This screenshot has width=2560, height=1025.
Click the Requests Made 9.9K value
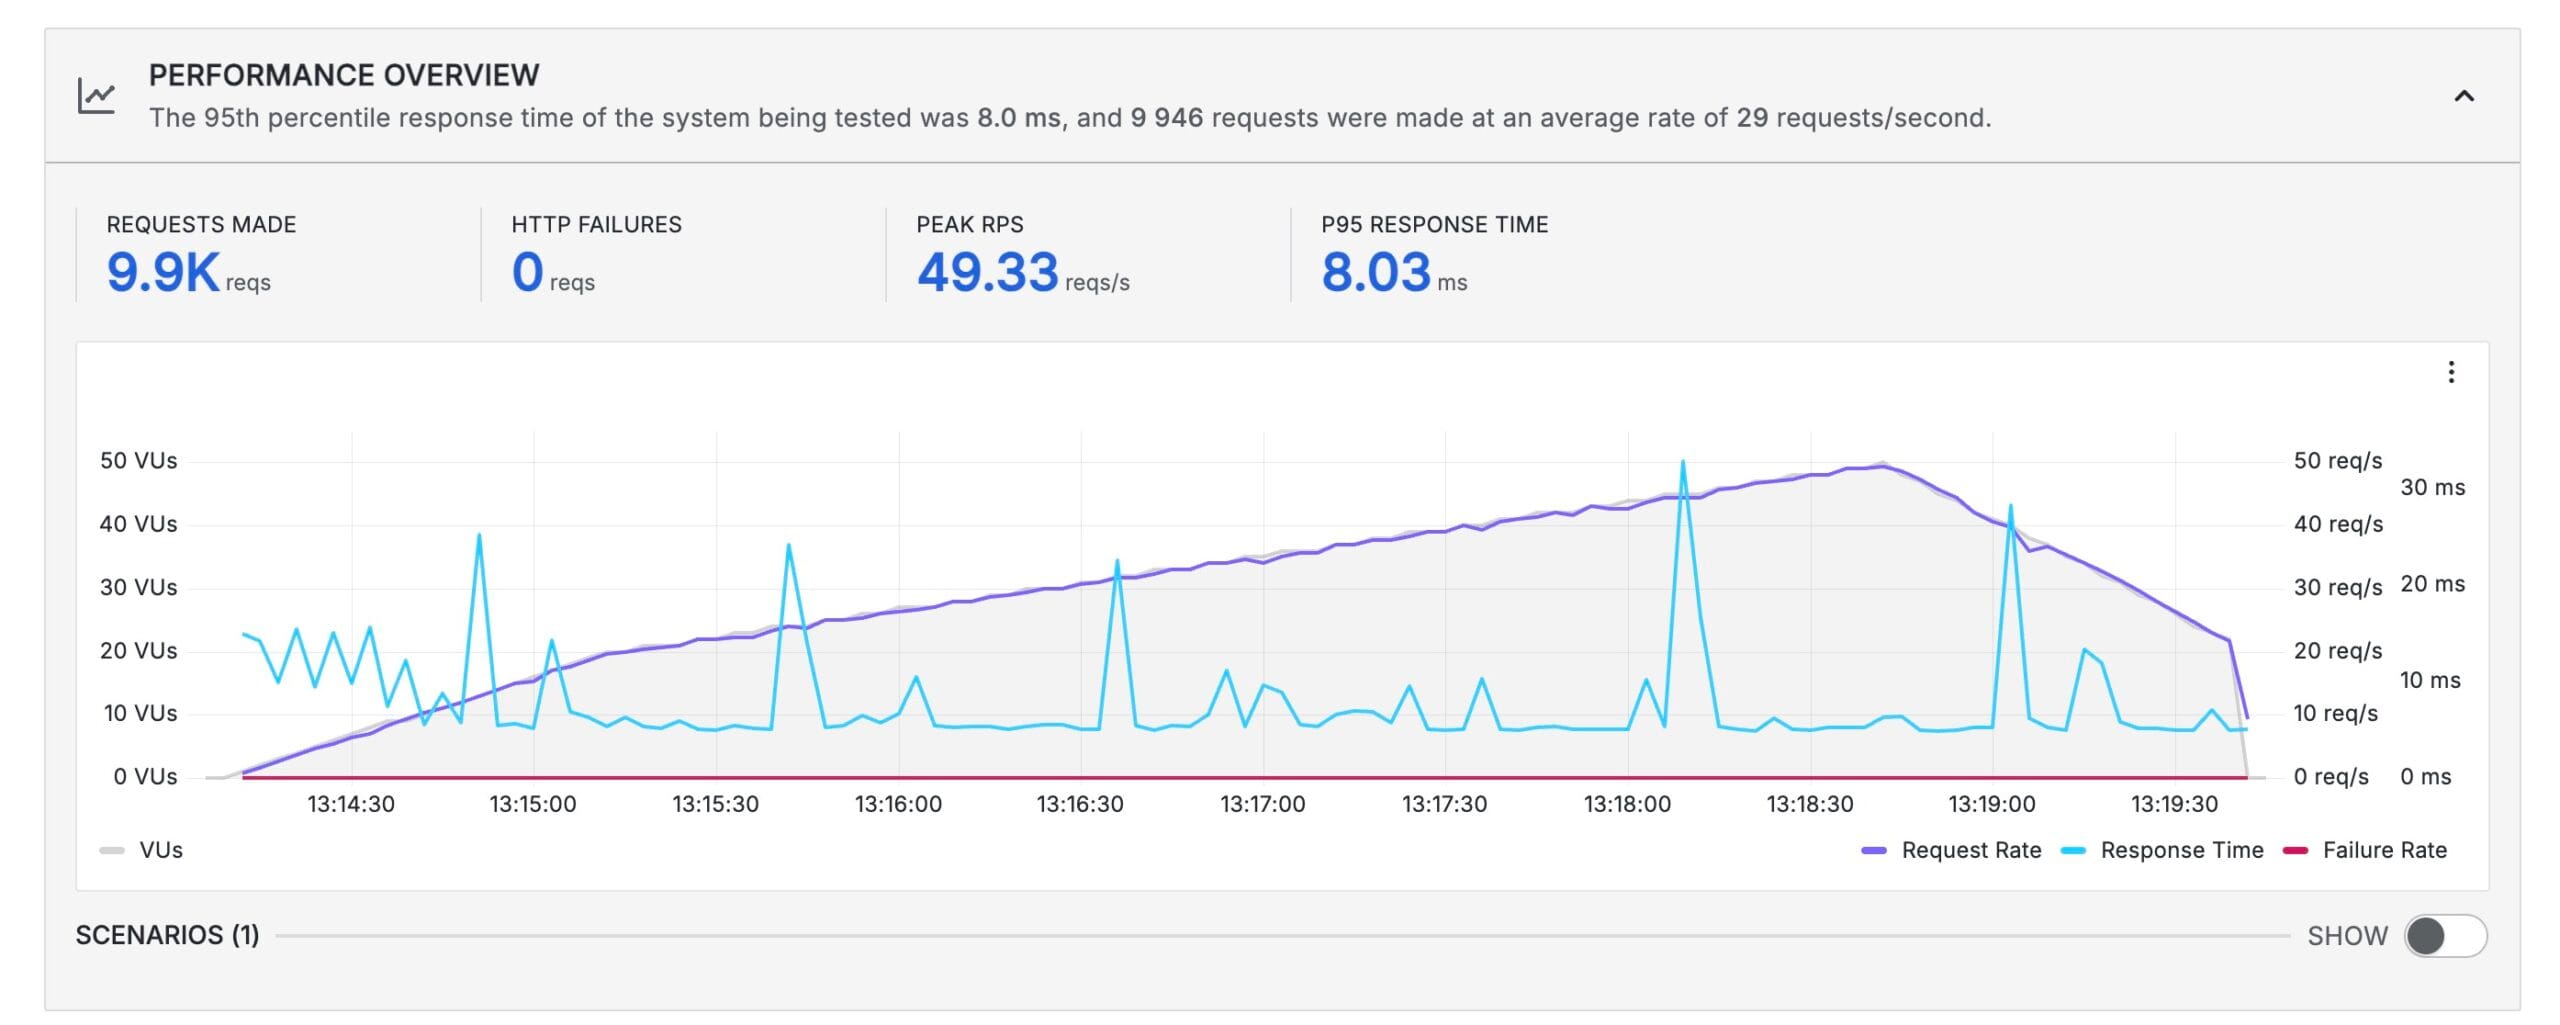[163, 272]
